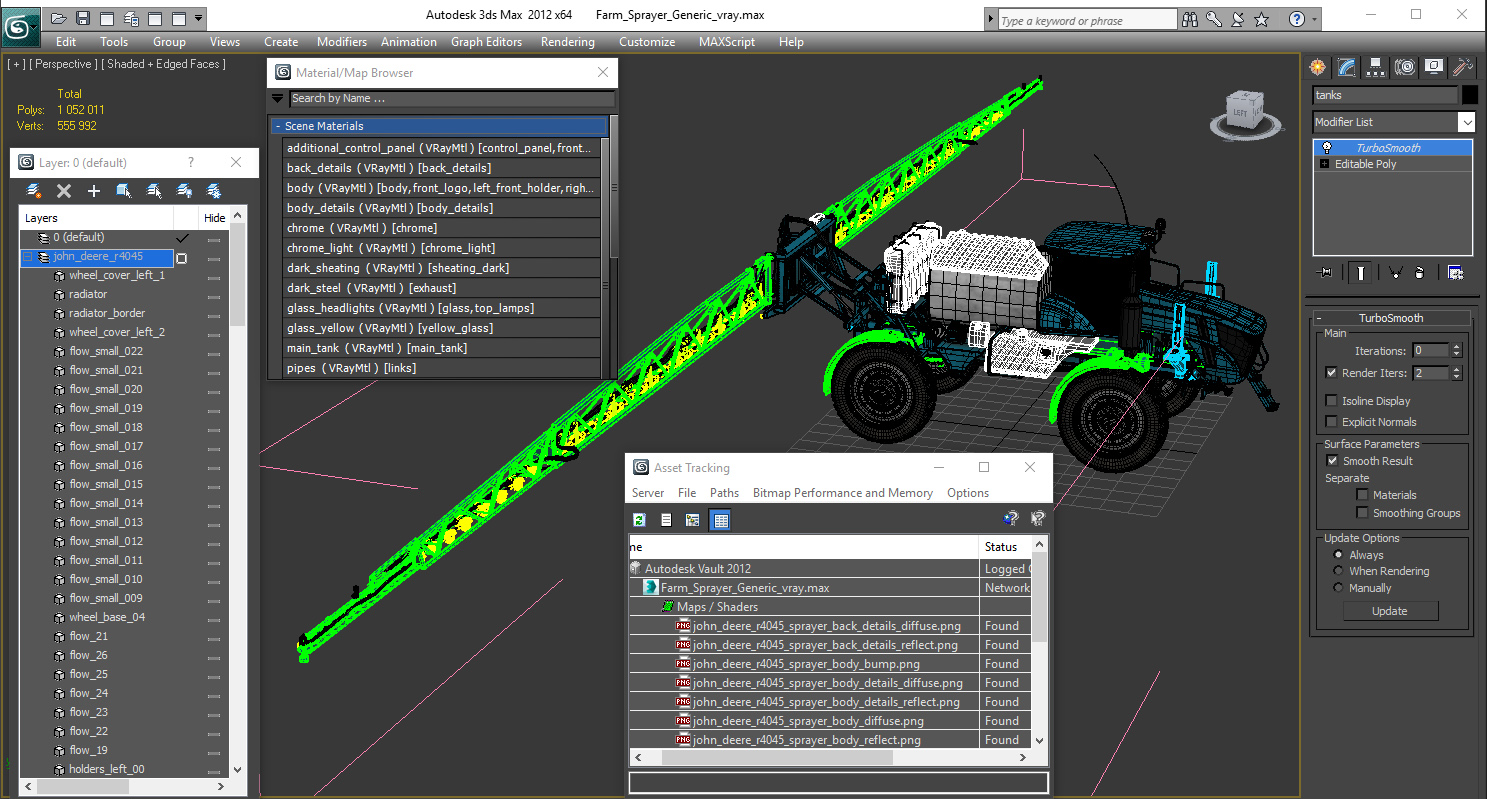Click the Open File icon in quick access toolbar
The width and height of the screenshot is (1487, 799).
tap(59, 18)
